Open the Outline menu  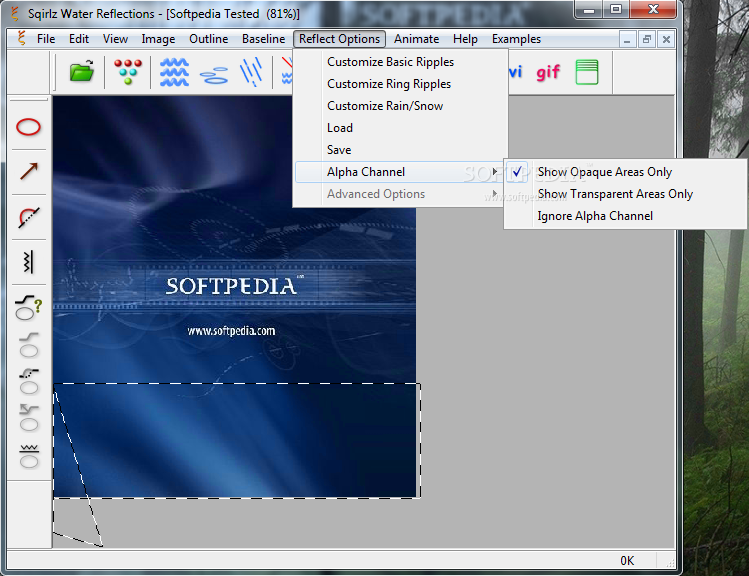coord(208,39)
